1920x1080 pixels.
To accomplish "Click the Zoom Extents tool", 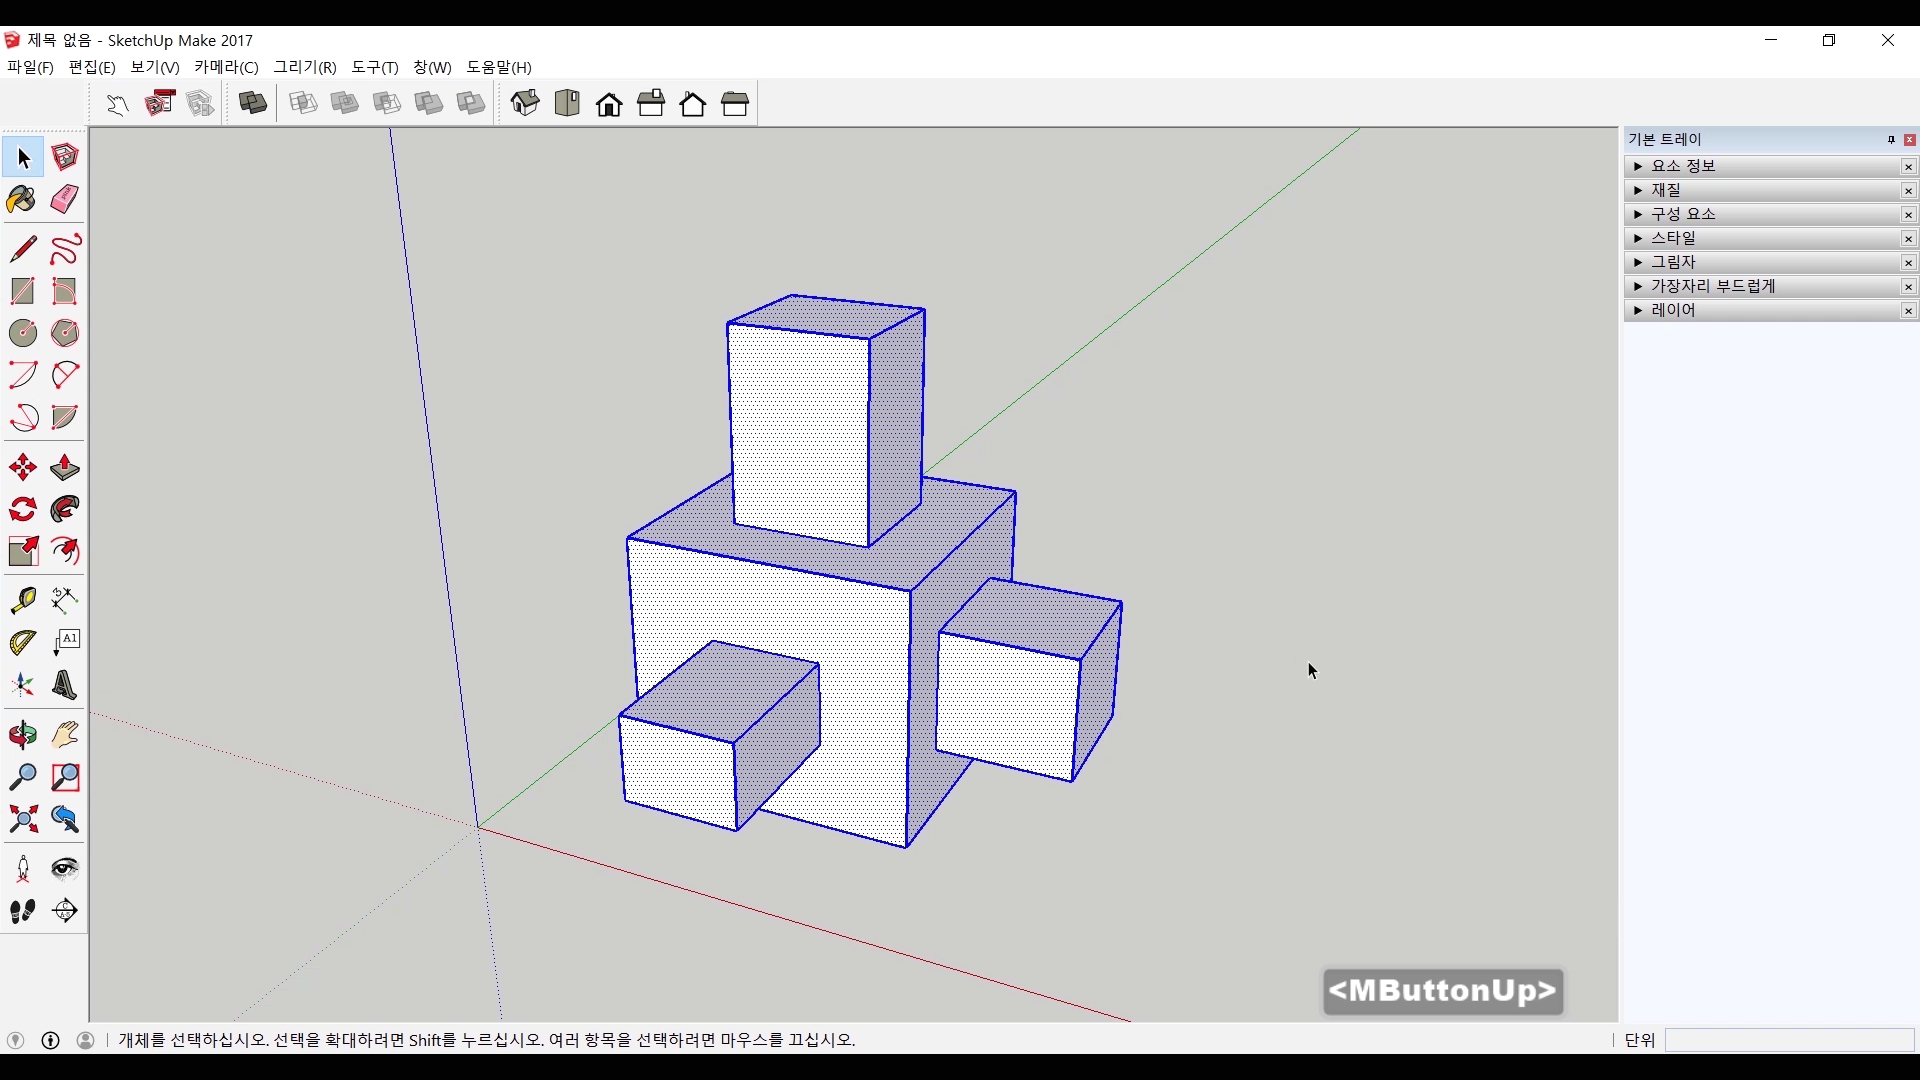I will tap(22, 820).
